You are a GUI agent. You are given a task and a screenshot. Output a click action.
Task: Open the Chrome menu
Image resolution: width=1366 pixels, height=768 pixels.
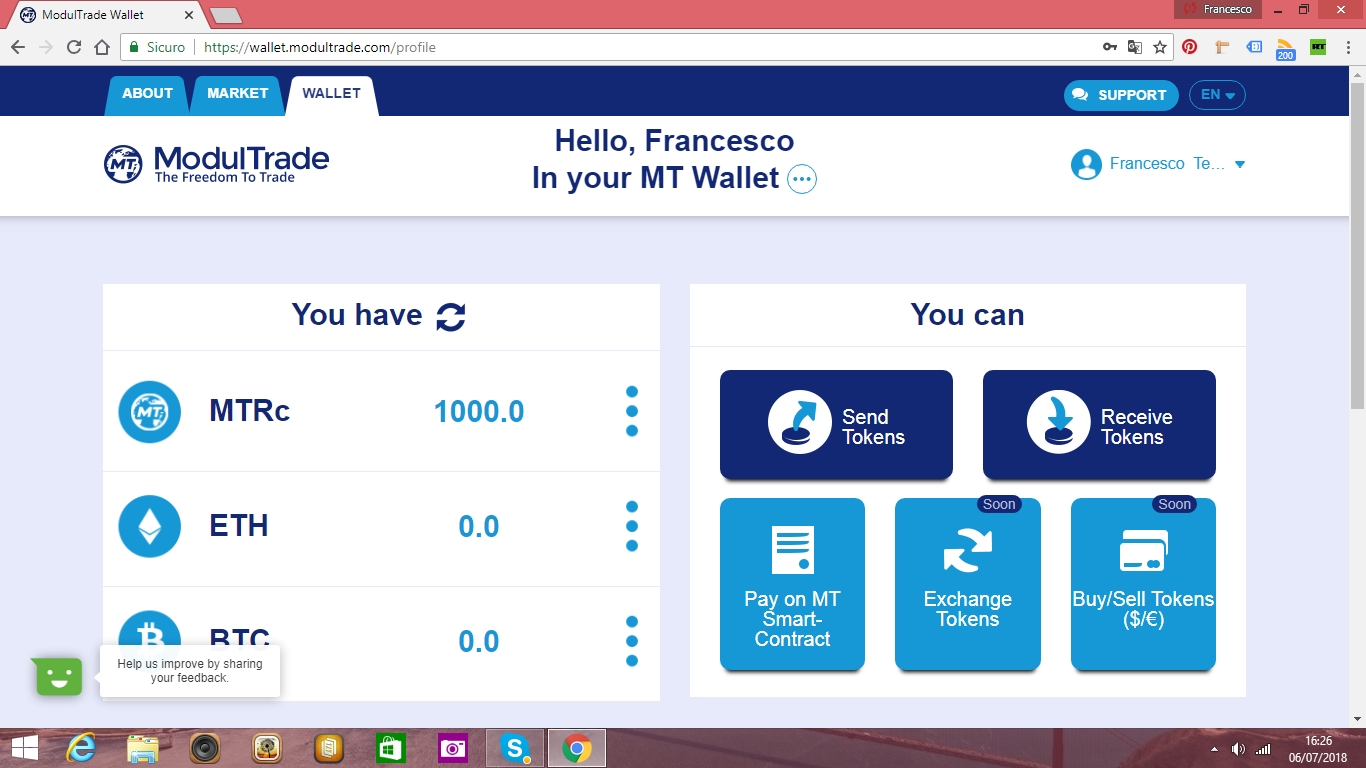[1348, 47]
